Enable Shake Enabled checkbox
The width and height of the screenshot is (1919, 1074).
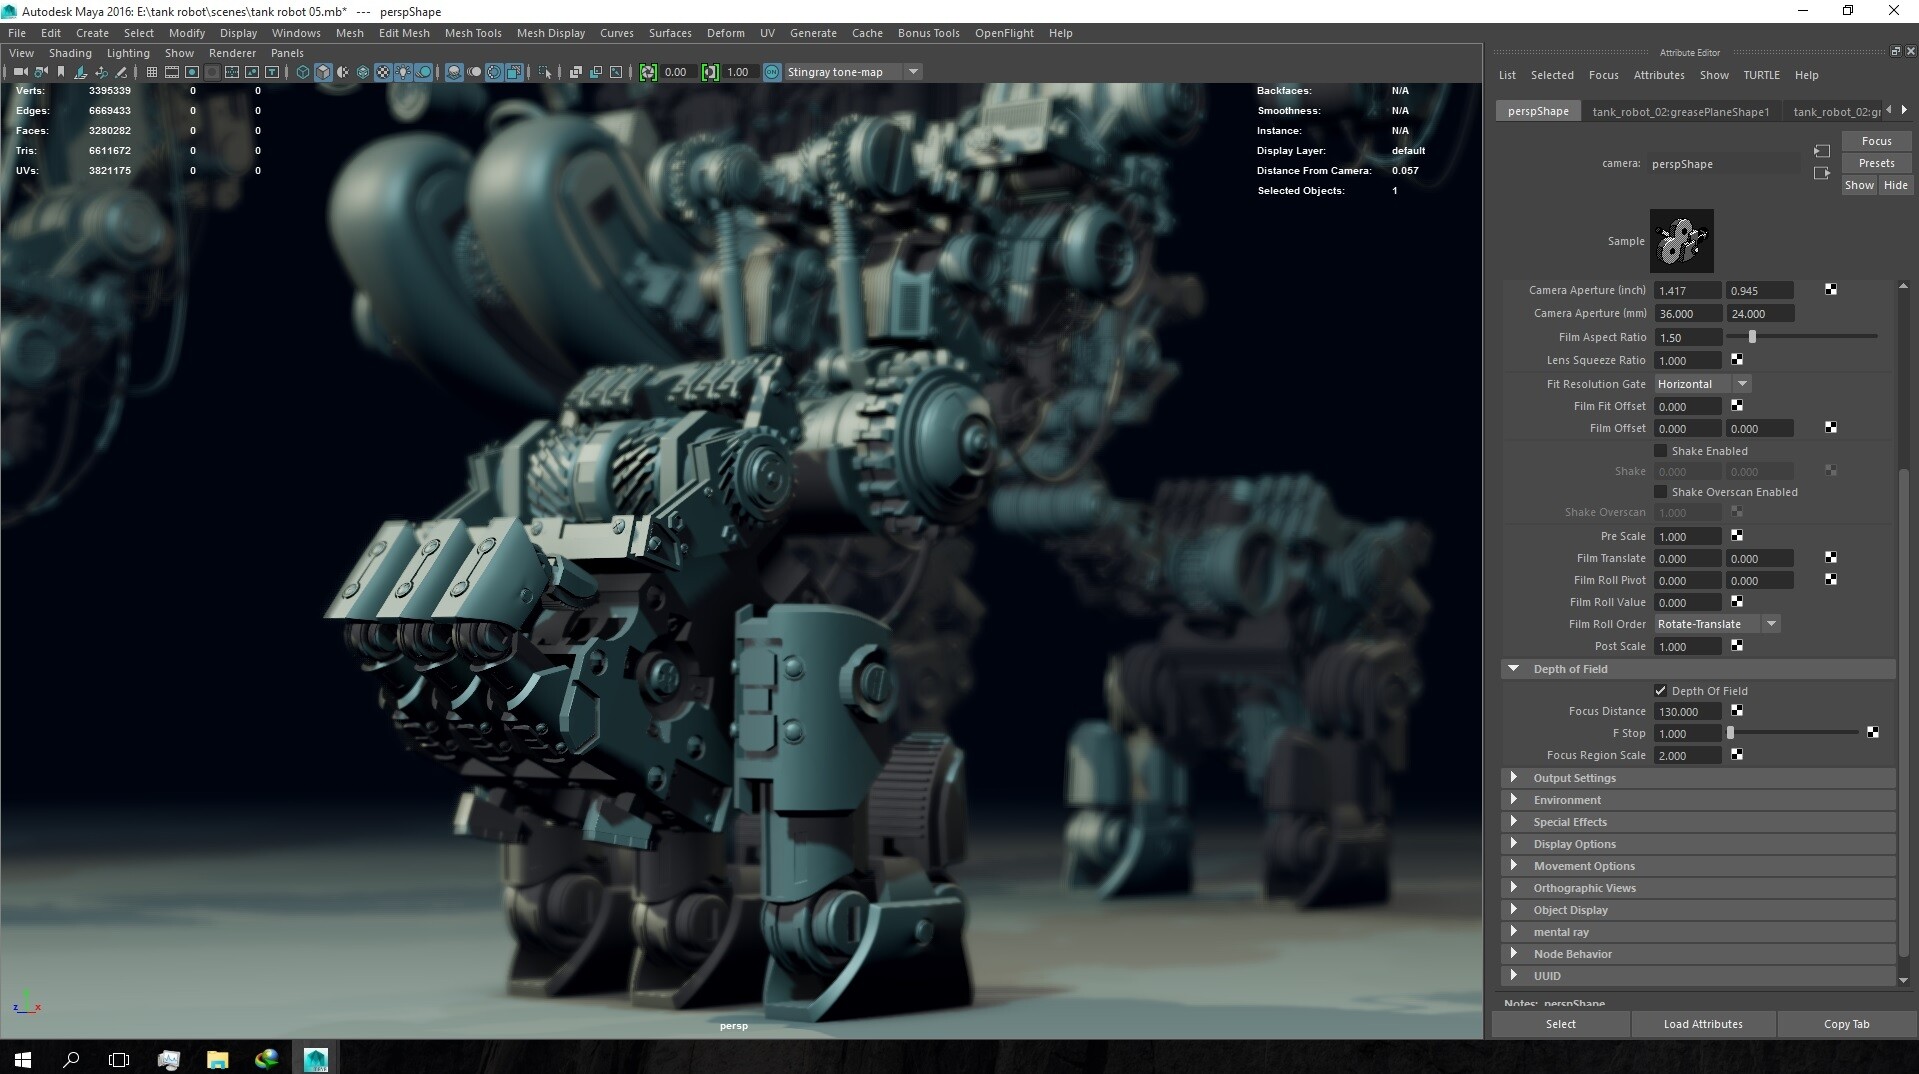(x=1660, y=451)
